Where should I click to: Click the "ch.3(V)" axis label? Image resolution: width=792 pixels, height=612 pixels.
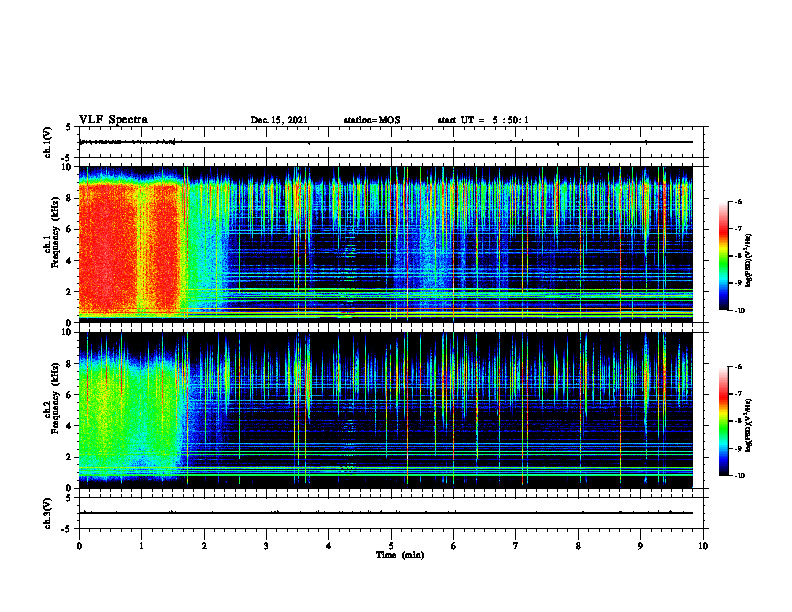(47, 513)
